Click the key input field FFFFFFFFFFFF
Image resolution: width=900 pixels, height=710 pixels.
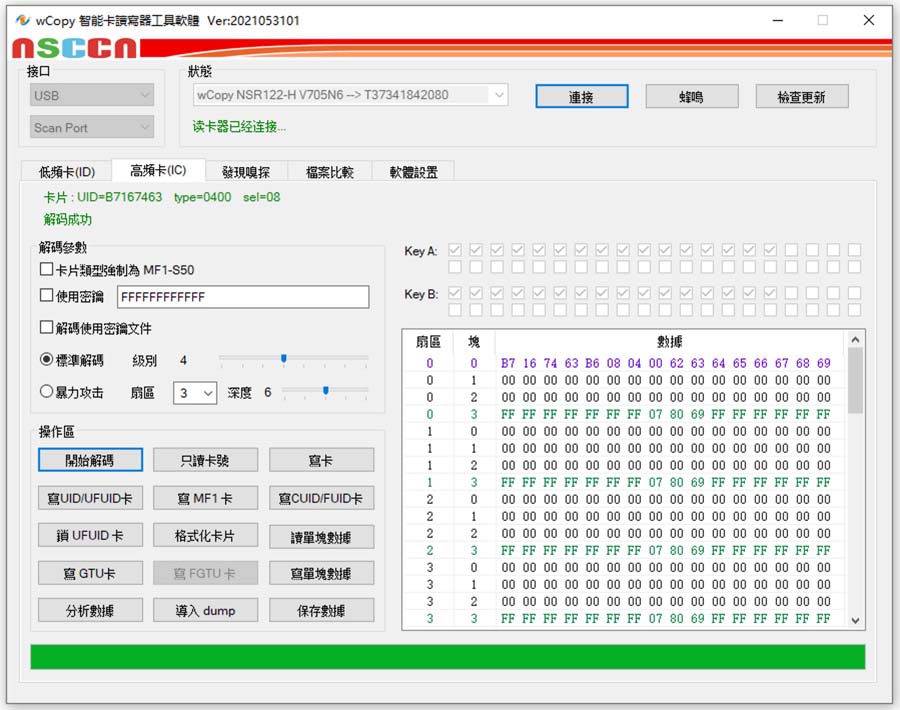click(x=242, y=297)
